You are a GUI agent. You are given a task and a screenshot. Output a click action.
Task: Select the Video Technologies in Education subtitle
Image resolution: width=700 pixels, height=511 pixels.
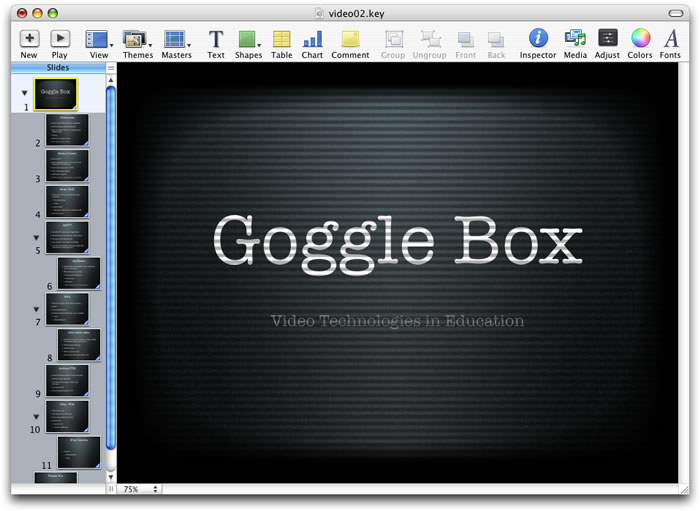(x=397, y=321)
